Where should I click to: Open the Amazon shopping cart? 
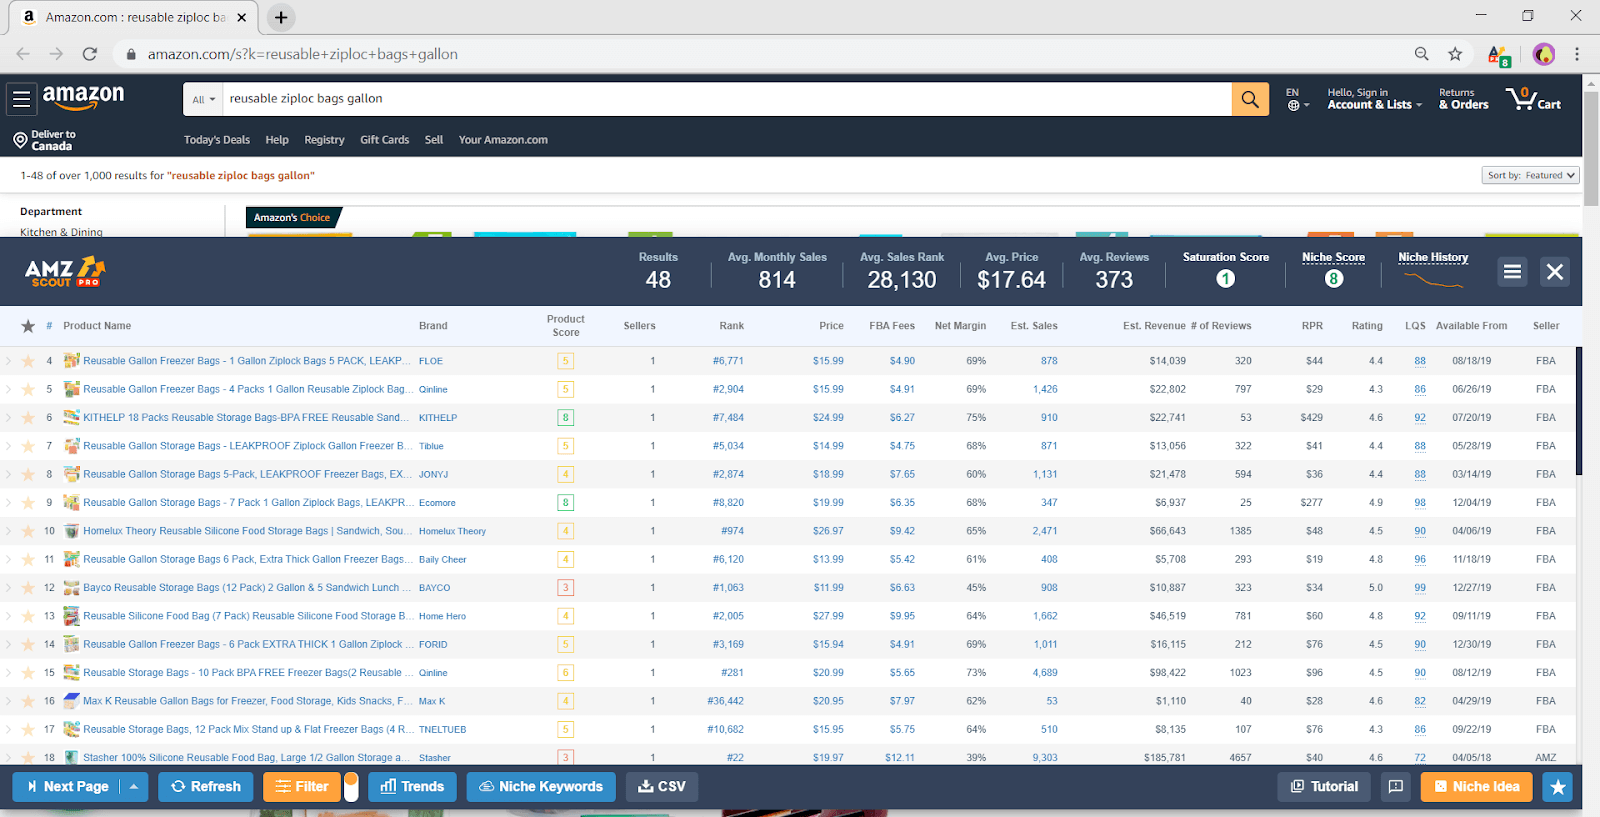[1534, 99]
